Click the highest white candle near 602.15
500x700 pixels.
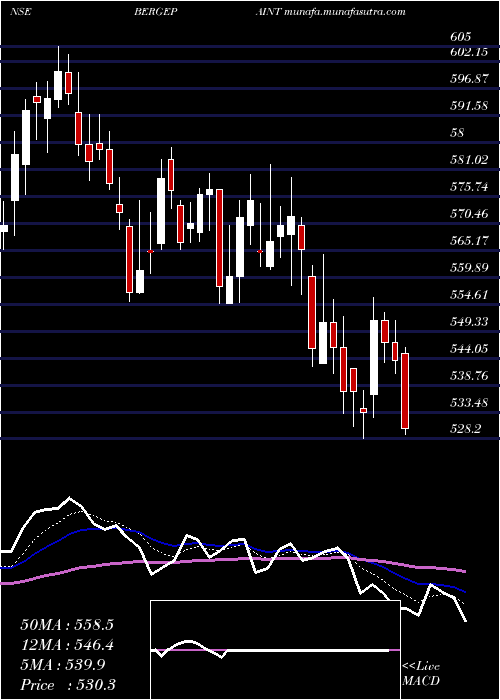(58, 85)
